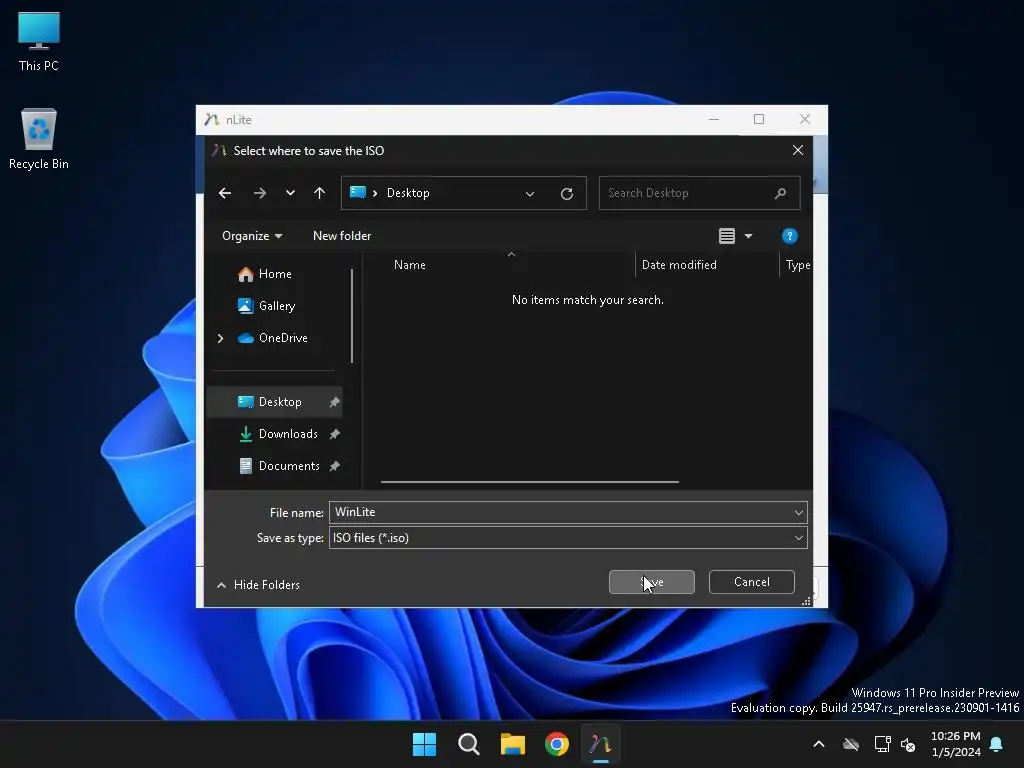Create a New folder
The width and height of the screenshot is (1024, 768).
pyautogui.click(x=342, y=236)
